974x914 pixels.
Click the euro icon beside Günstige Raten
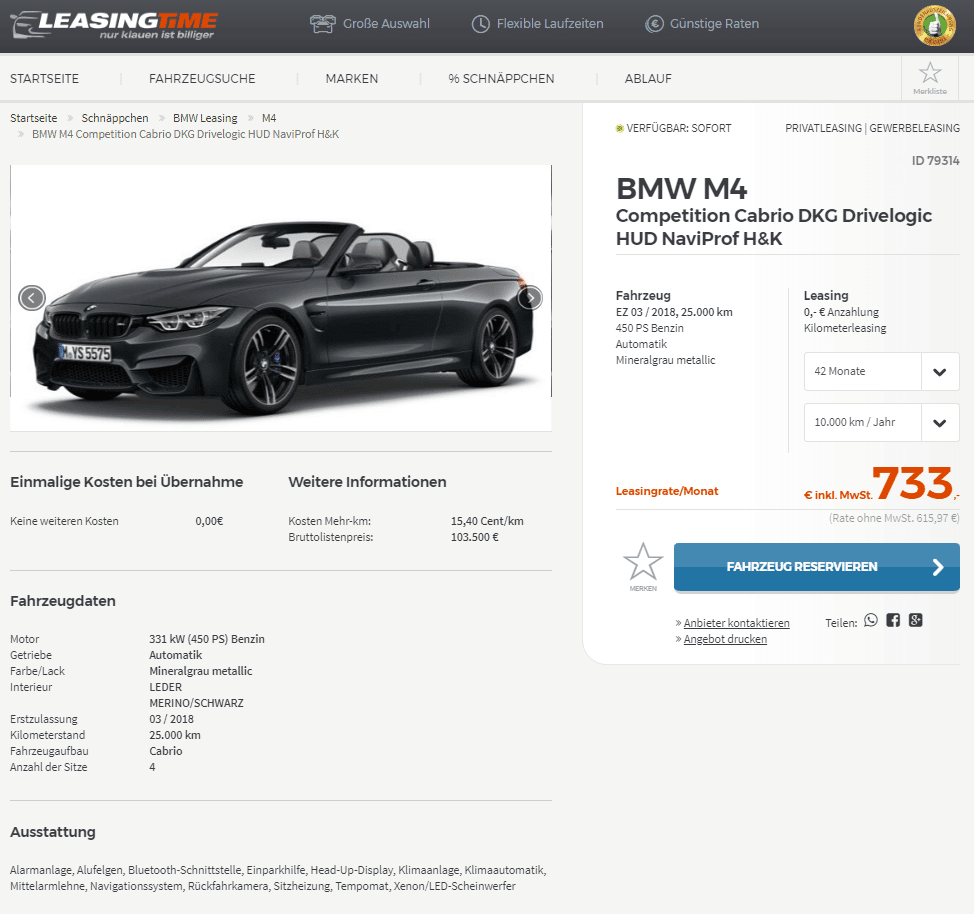pos(654,24)
